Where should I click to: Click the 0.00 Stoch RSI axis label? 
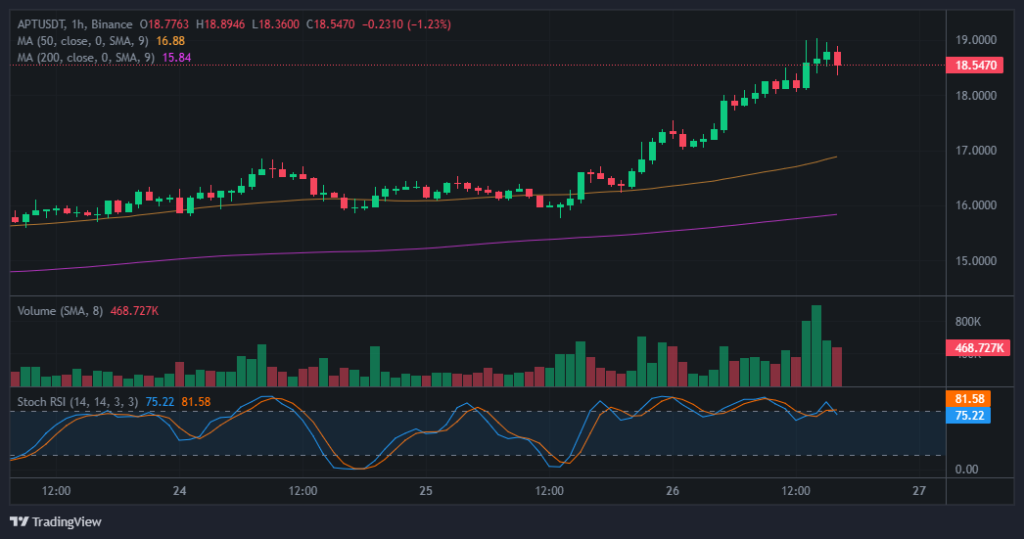(x=966, y=470)
